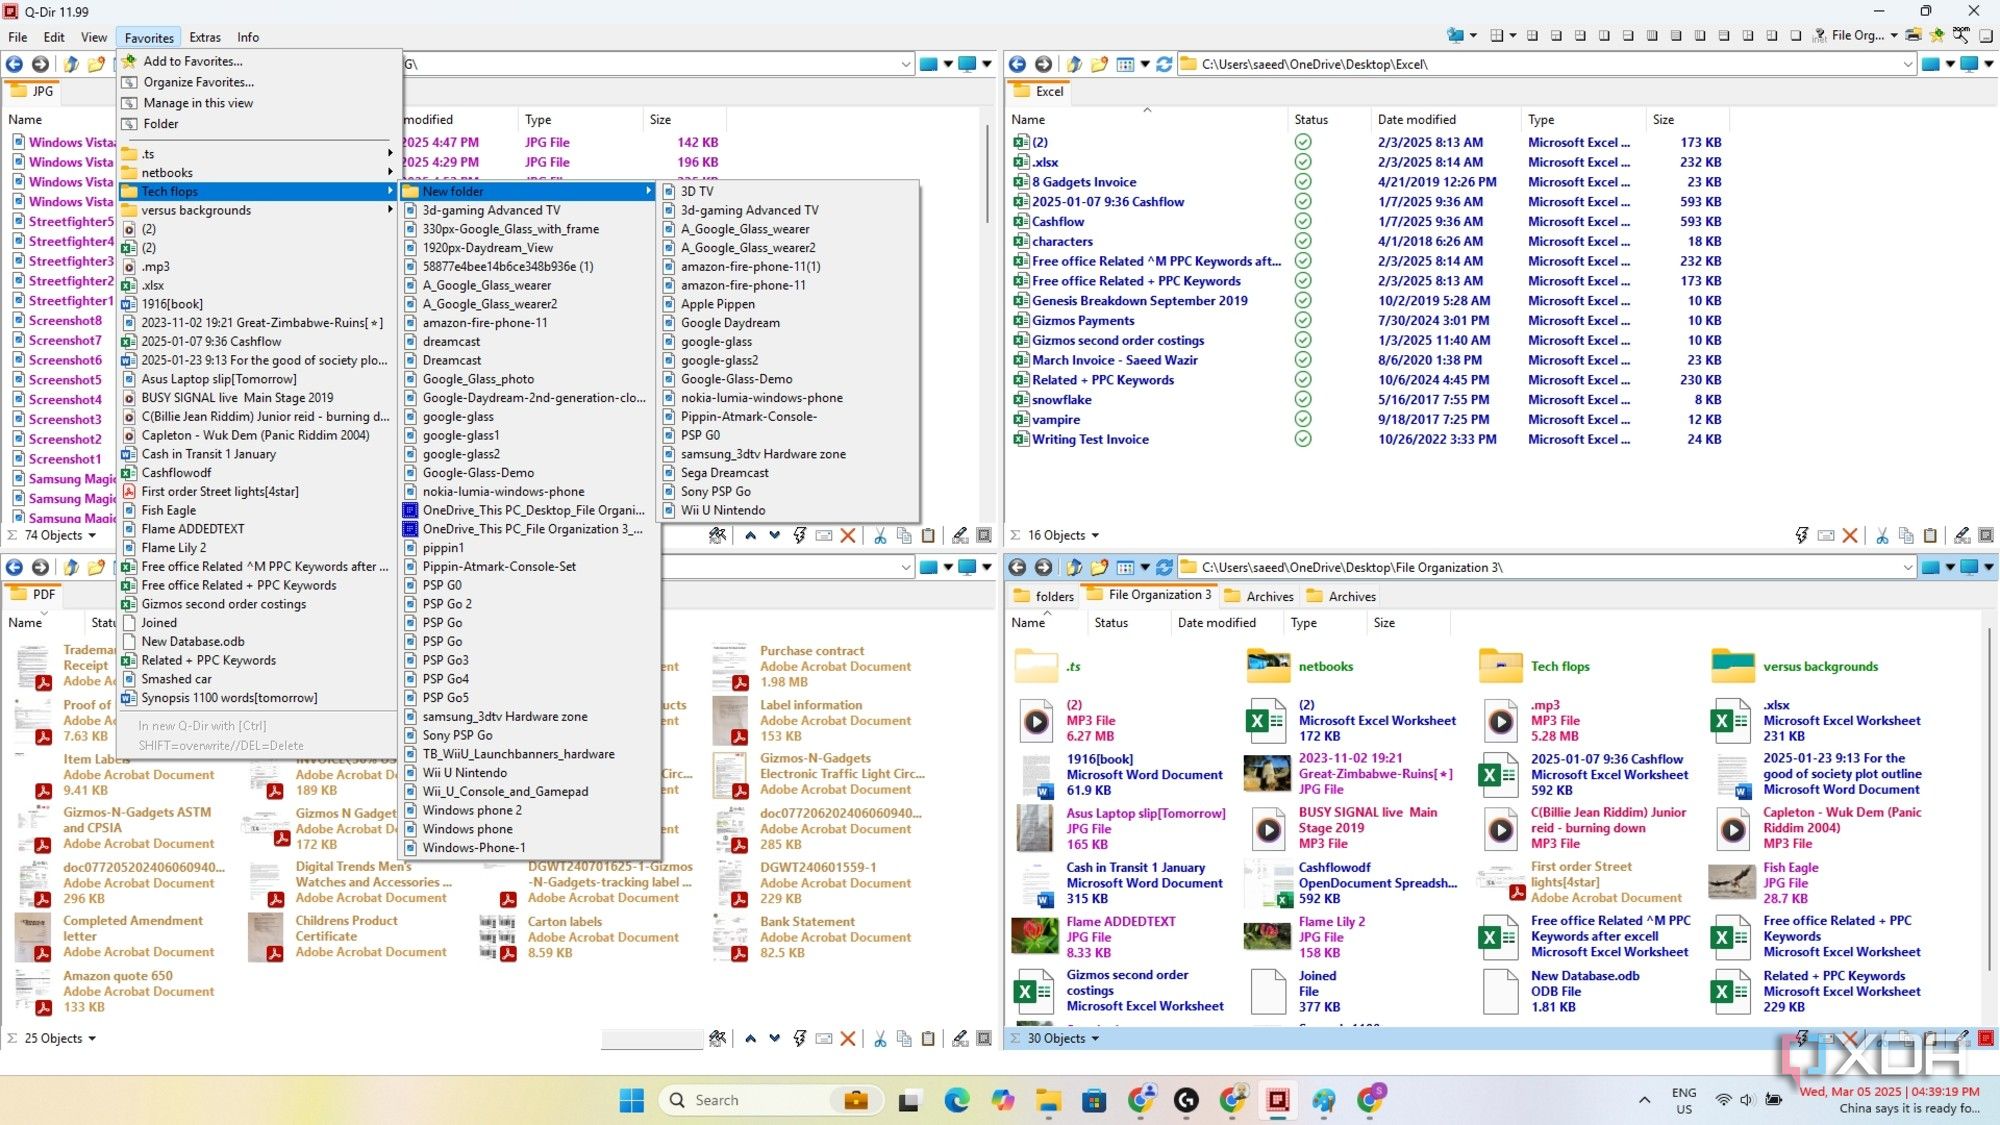Select Manage in this view entry
The width and height of the screenshot is (2000, 1125).
[198, 103]
